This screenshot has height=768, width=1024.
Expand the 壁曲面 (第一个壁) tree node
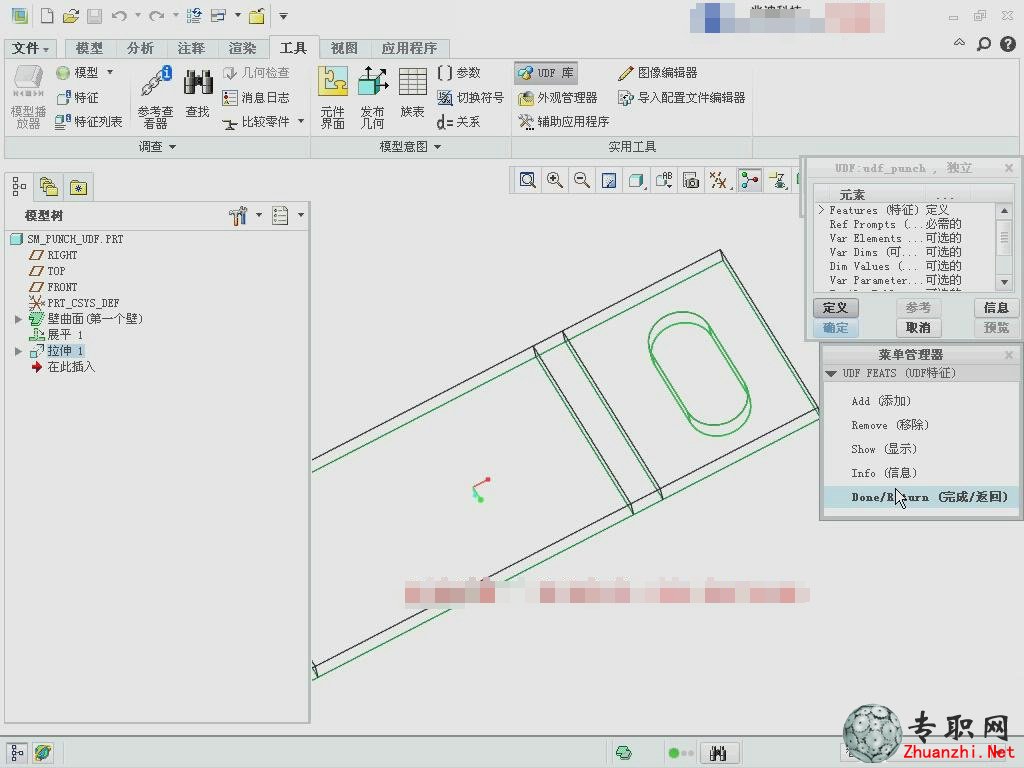coord(18,319)
